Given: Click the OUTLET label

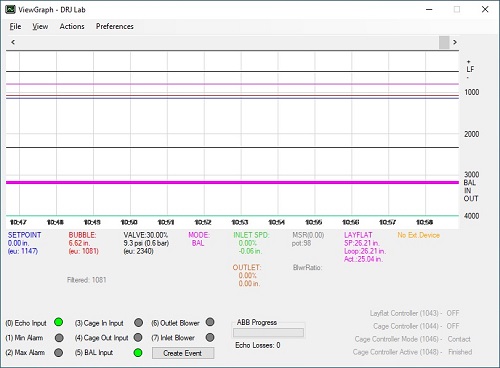Looking at the screenshot, I should (247, 267).
